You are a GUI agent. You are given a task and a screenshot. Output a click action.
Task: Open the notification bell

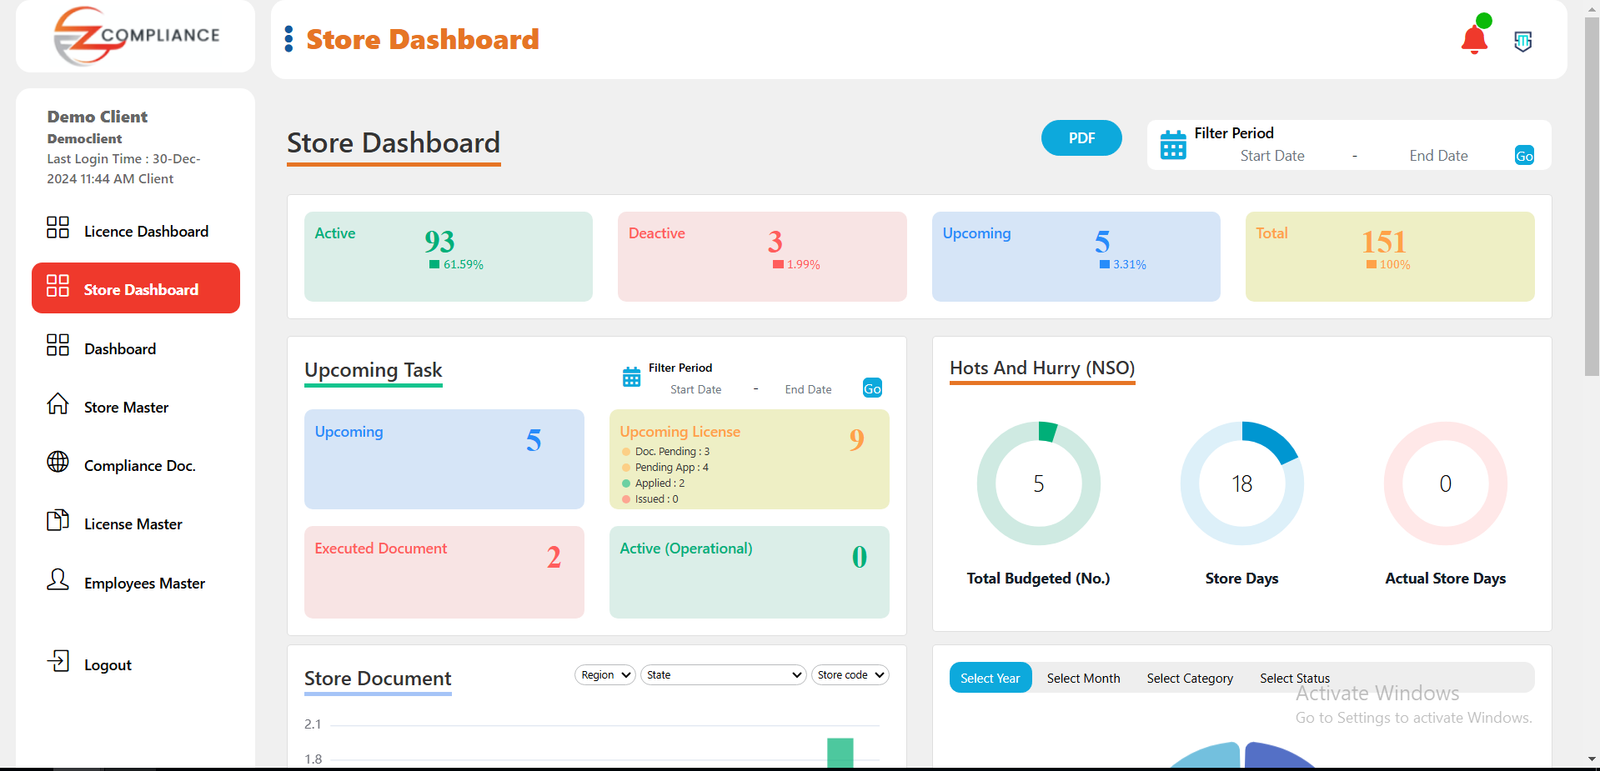coord(1474,39)
